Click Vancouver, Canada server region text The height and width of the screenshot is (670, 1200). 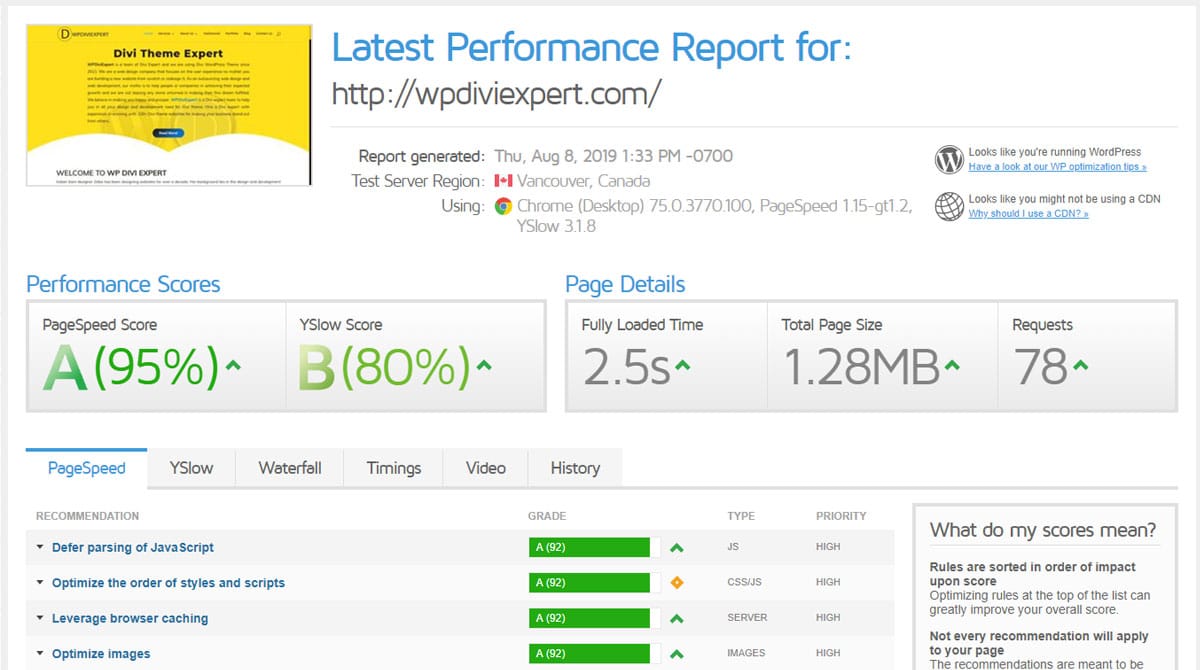583,181
